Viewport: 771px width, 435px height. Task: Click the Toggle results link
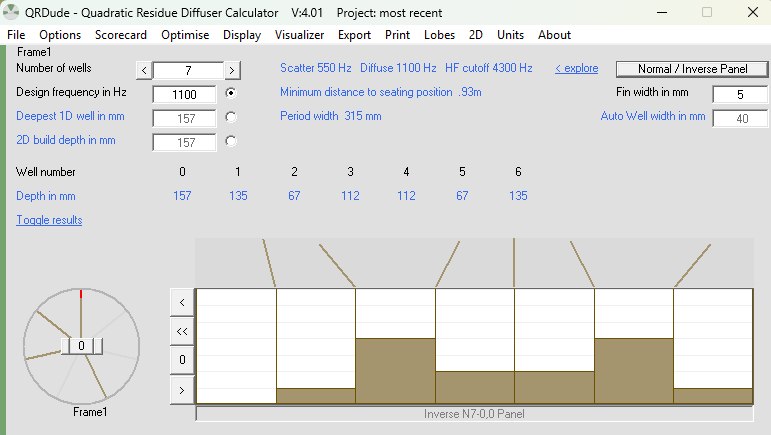[x=49, y=220]
